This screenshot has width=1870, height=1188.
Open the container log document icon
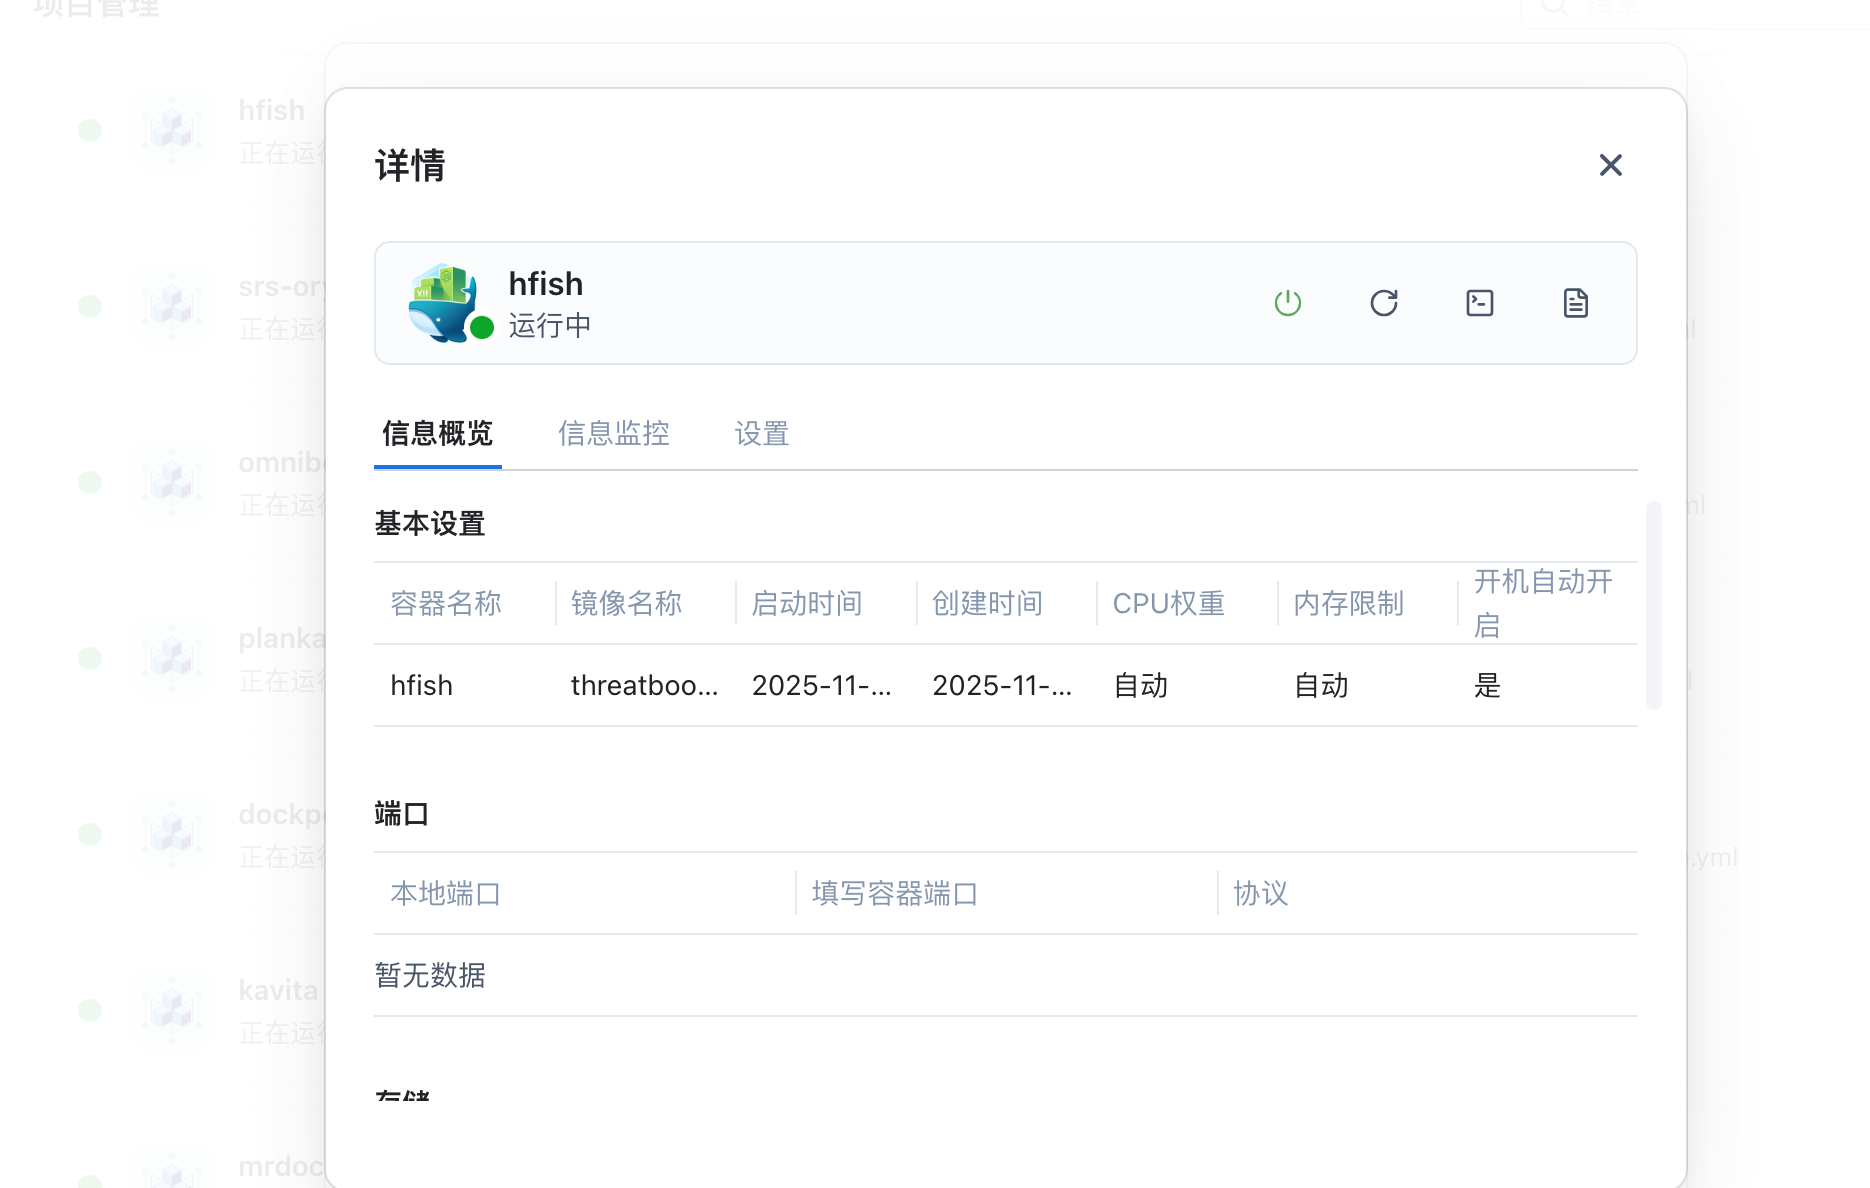pos(1575,303)
